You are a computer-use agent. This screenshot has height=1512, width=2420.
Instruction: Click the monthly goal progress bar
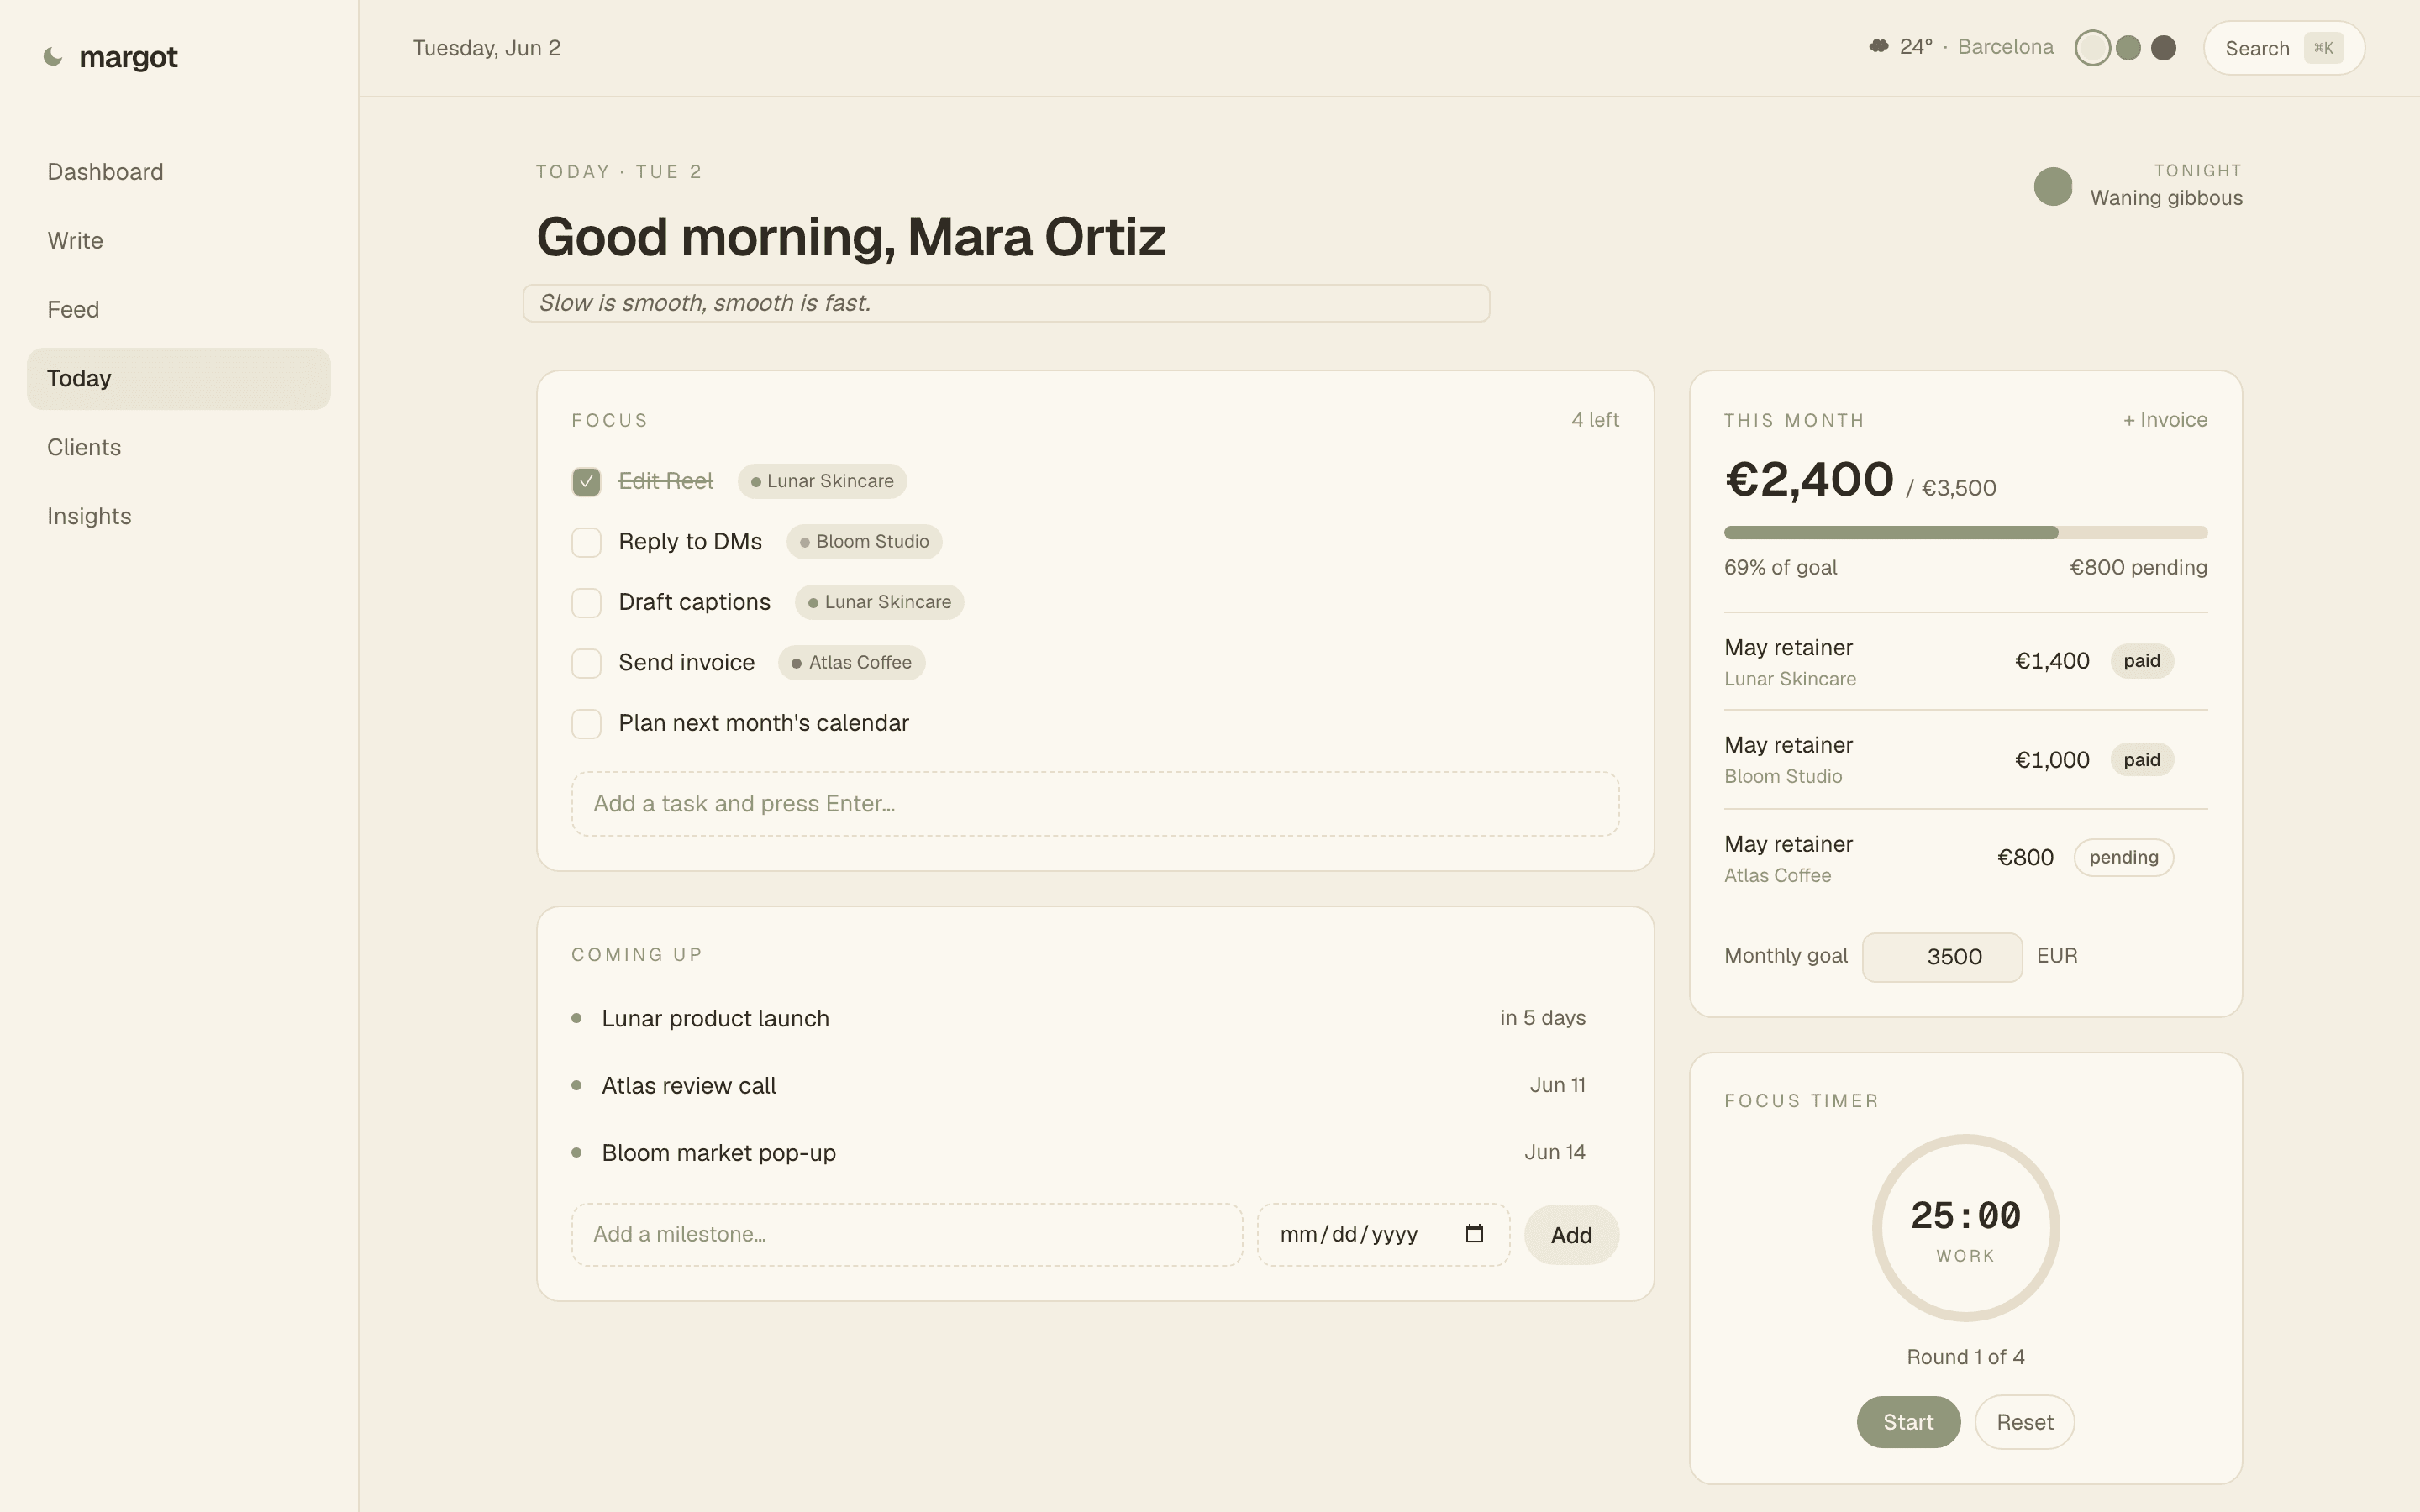pos(1965,533)
